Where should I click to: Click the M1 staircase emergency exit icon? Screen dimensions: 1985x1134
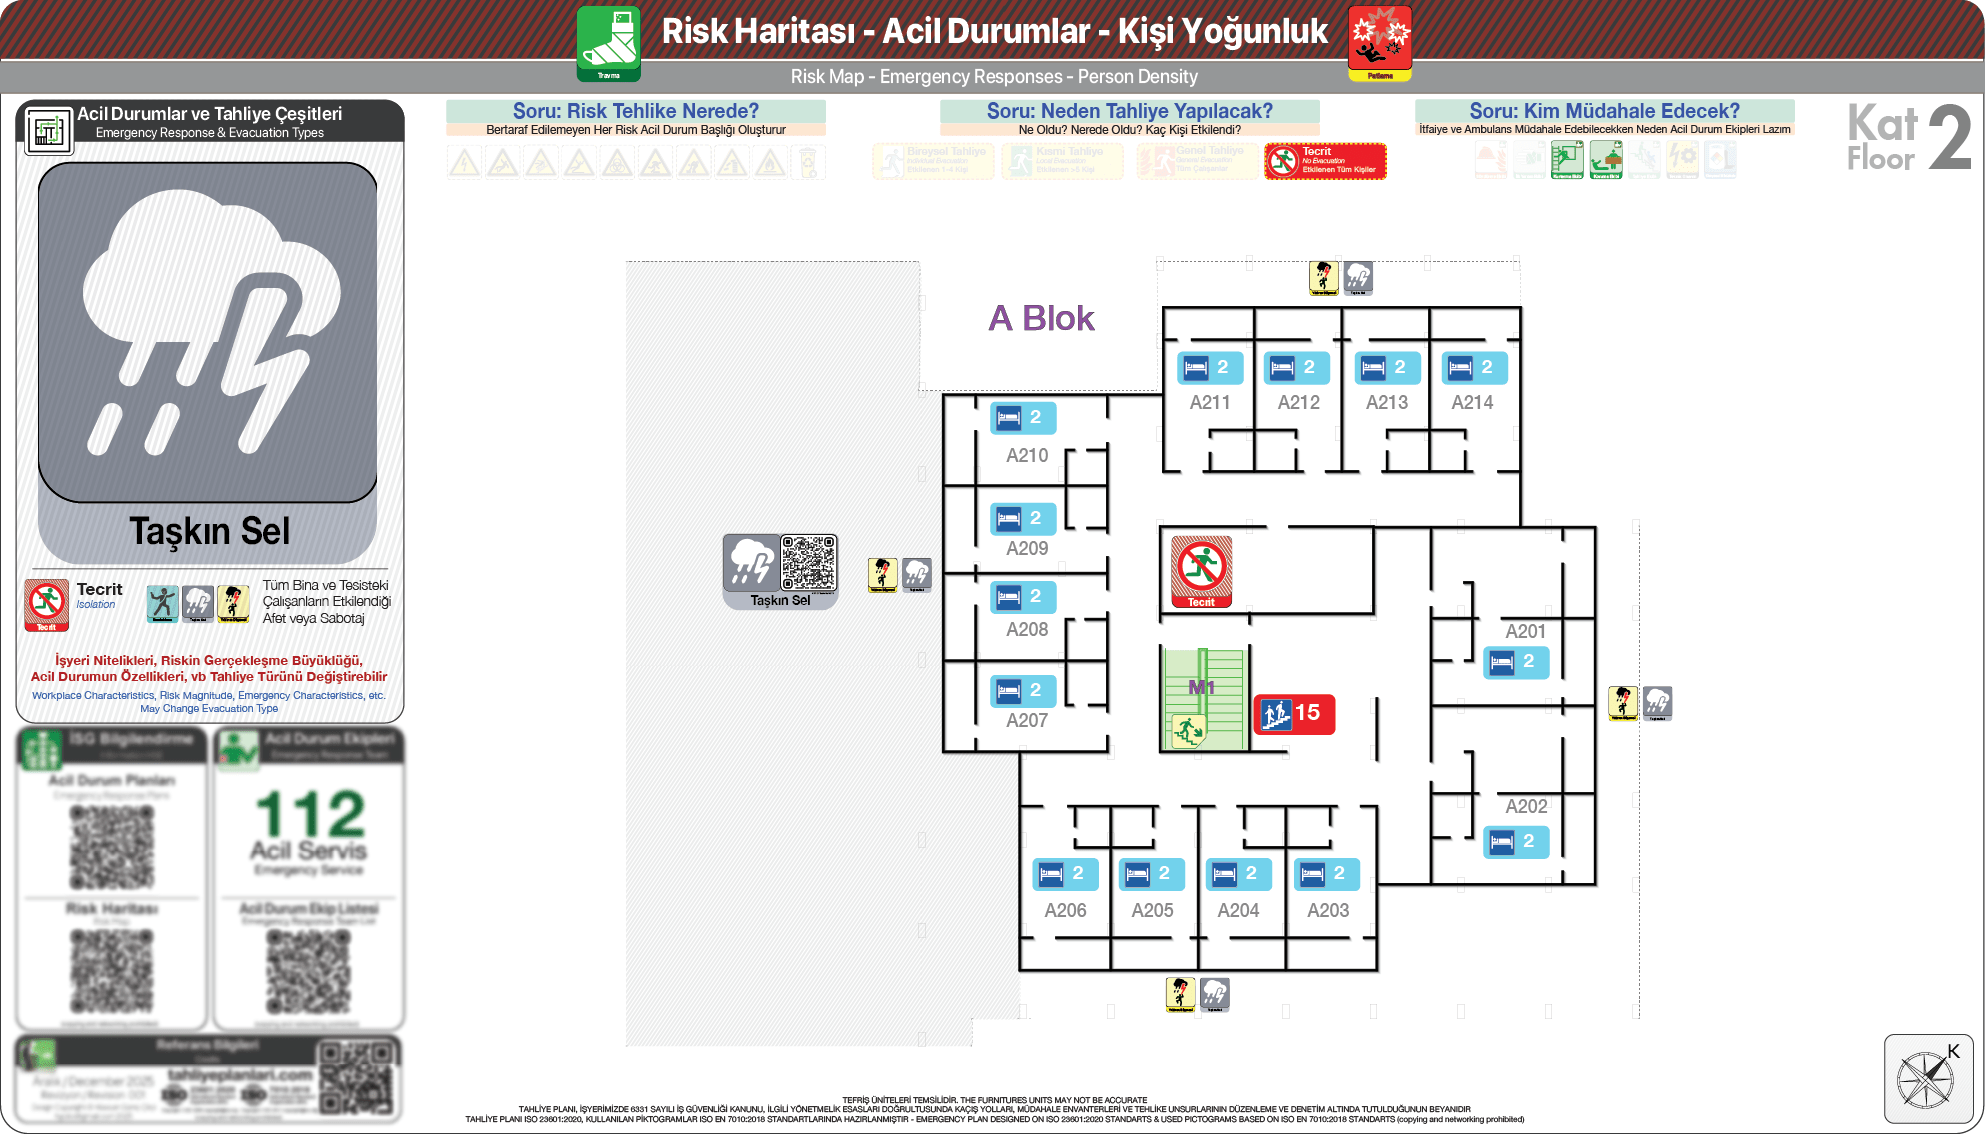click(1188, 731)
